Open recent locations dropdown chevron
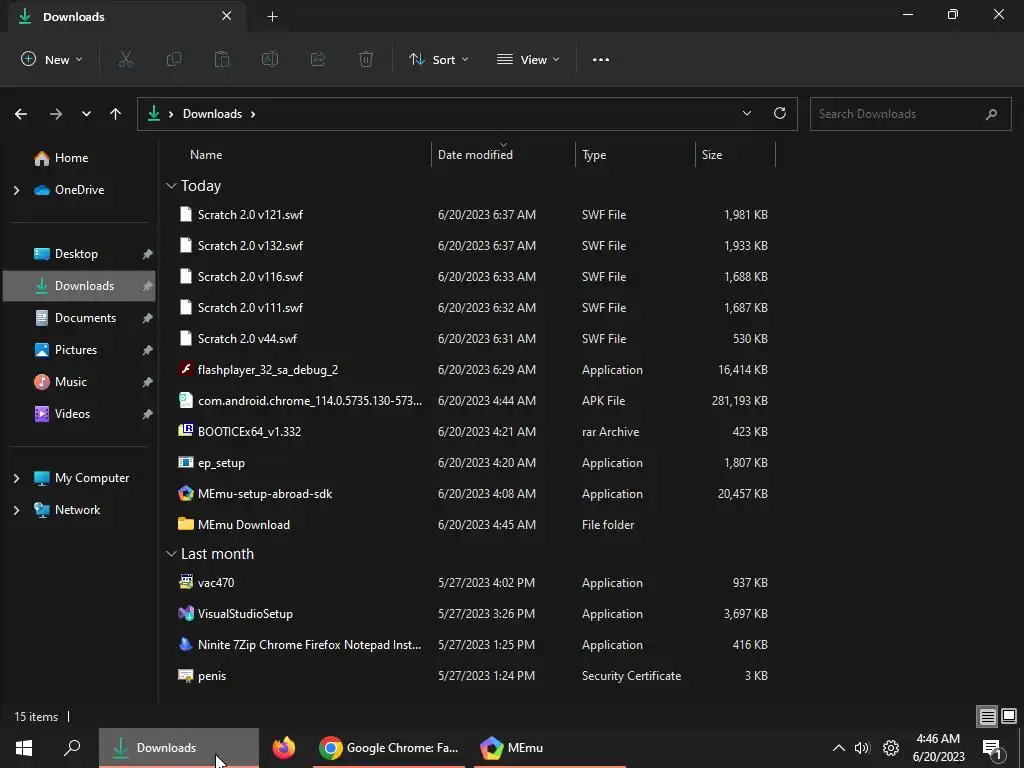1024x768 pixels. tap(86, 114)
